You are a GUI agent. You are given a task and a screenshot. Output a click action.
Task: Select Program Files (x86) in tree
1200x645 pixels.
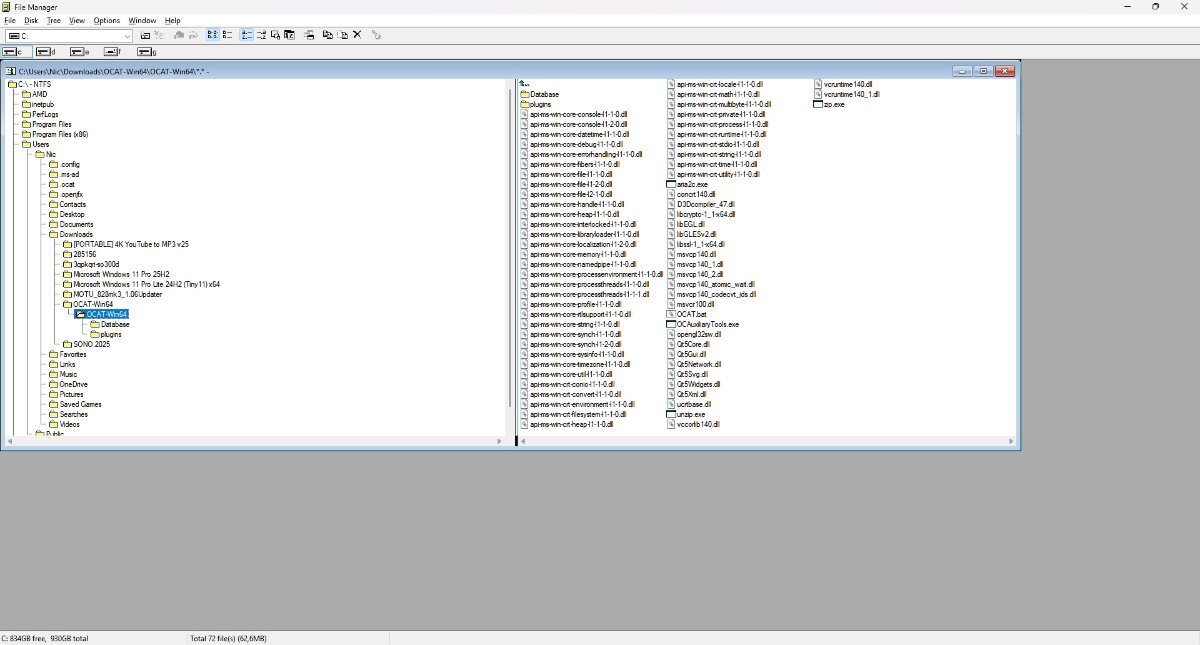tap(54, 134)
